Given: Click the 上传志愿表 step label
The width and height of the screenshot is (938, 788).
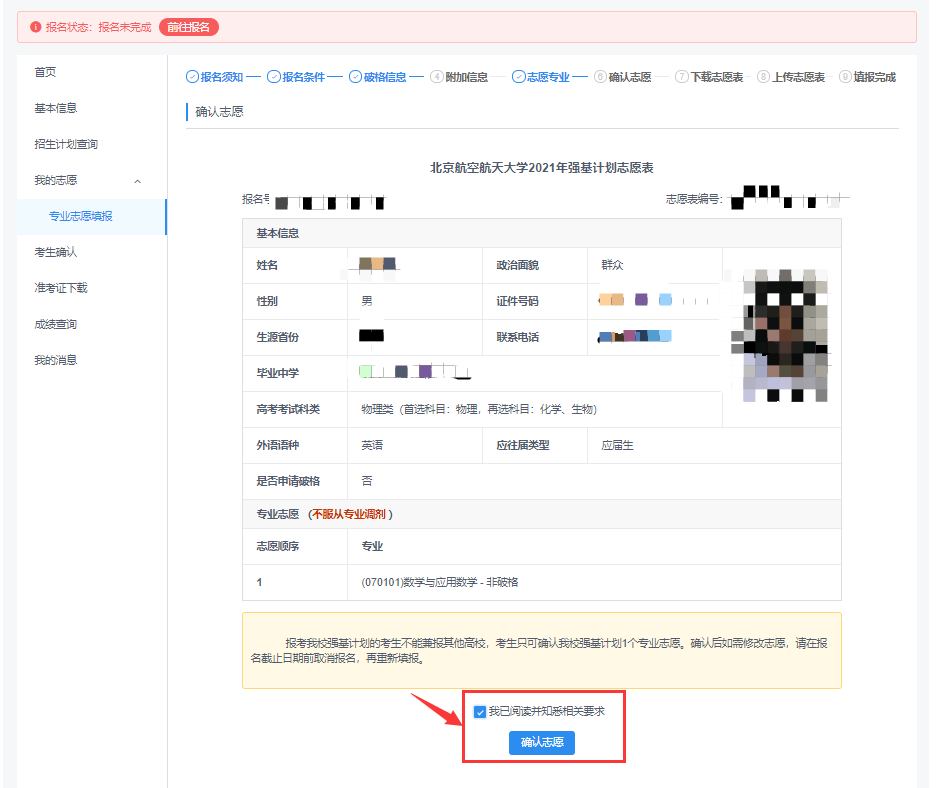Looking at the screenshot, I should click(x=799, y=77).
